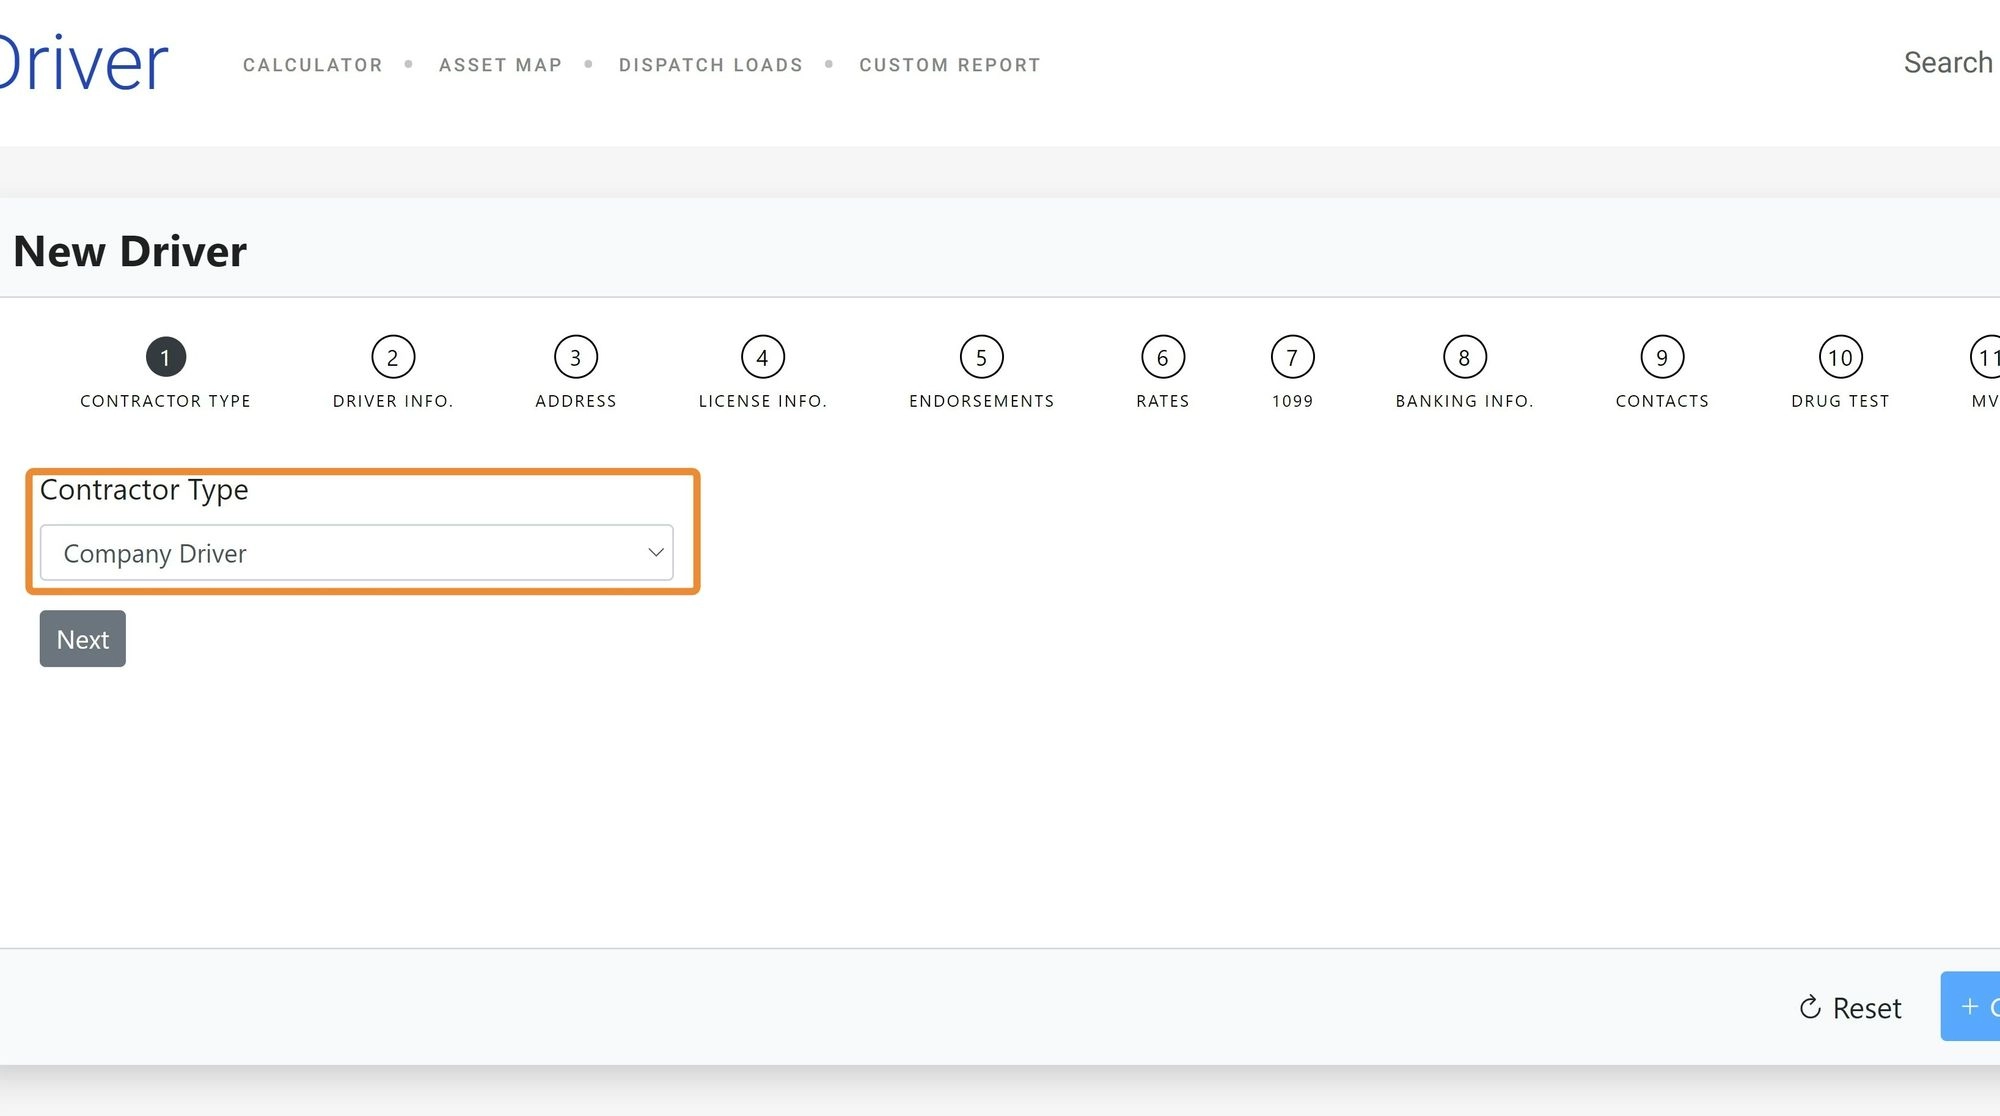Jump to step 8 Banking Info circle
Viewport: 2000px width, 1116px height.
click(x=1465, y=357)
